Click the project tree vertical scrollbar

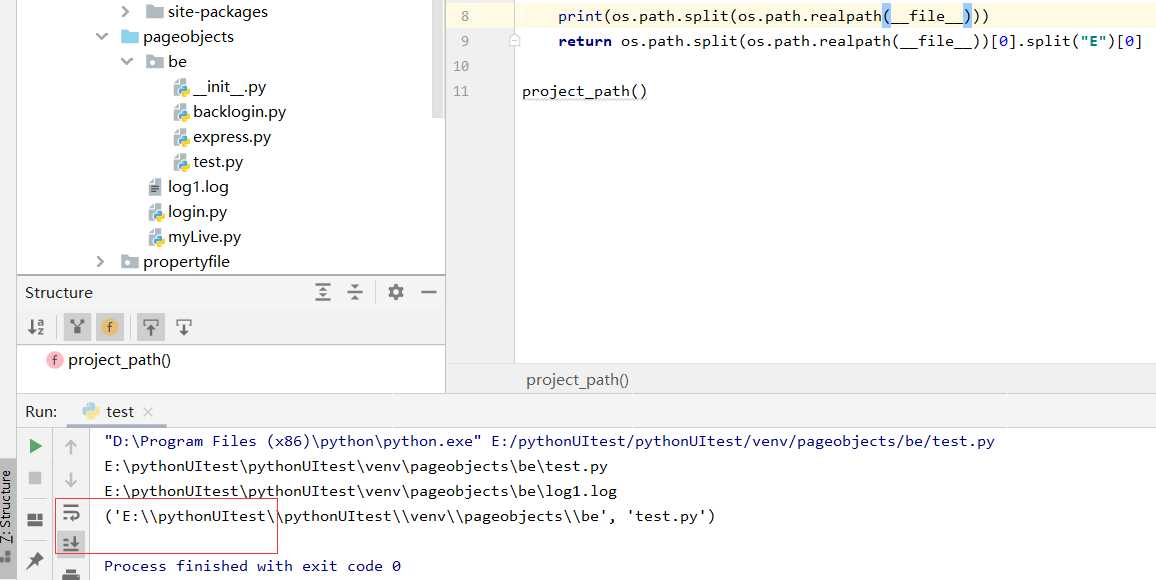(438, 59)
